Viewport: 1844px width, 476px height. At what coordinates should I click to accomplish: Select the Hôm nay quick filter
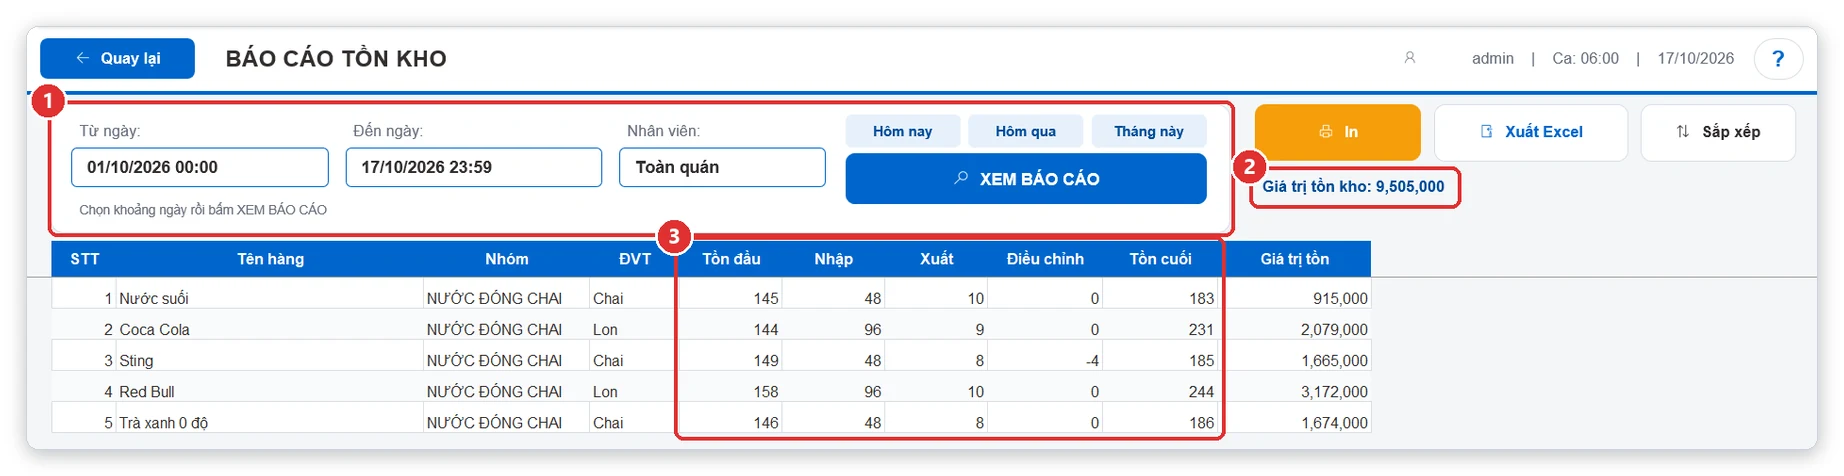(x=903, y=131)
